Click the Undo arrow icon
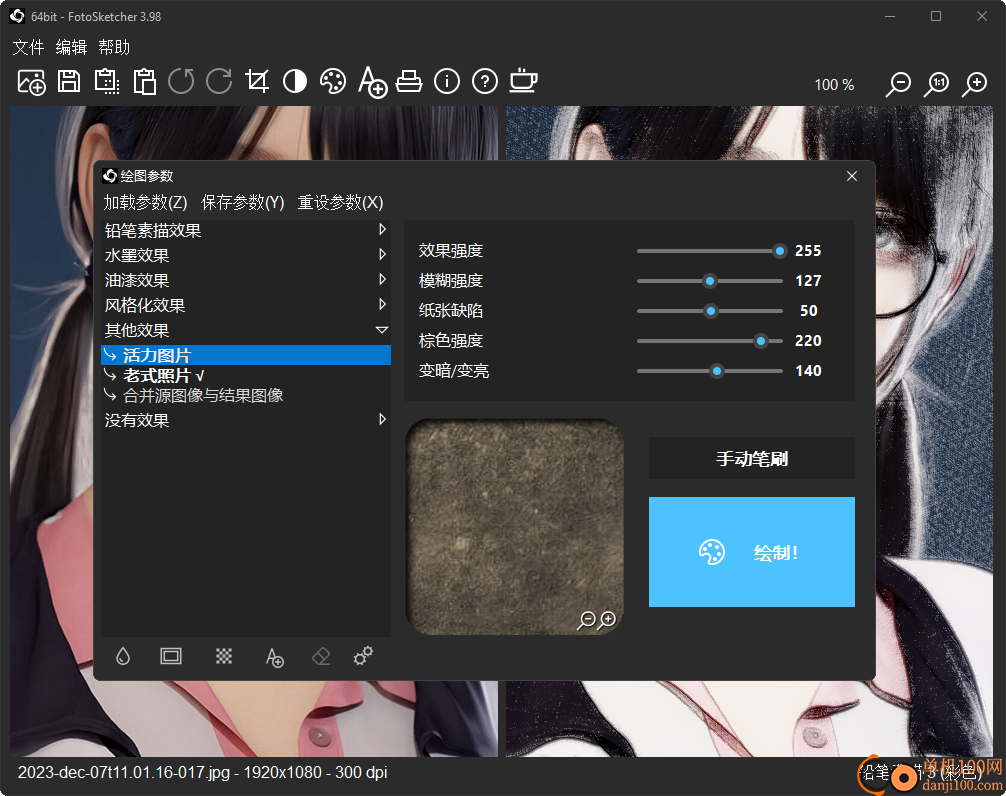This screenshot has width=1006, height=796. 181,82
